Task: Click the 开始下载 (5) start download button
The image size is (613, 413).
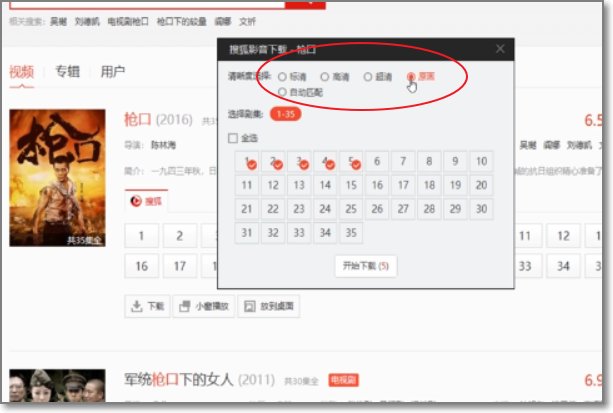Action: [366, 266]
